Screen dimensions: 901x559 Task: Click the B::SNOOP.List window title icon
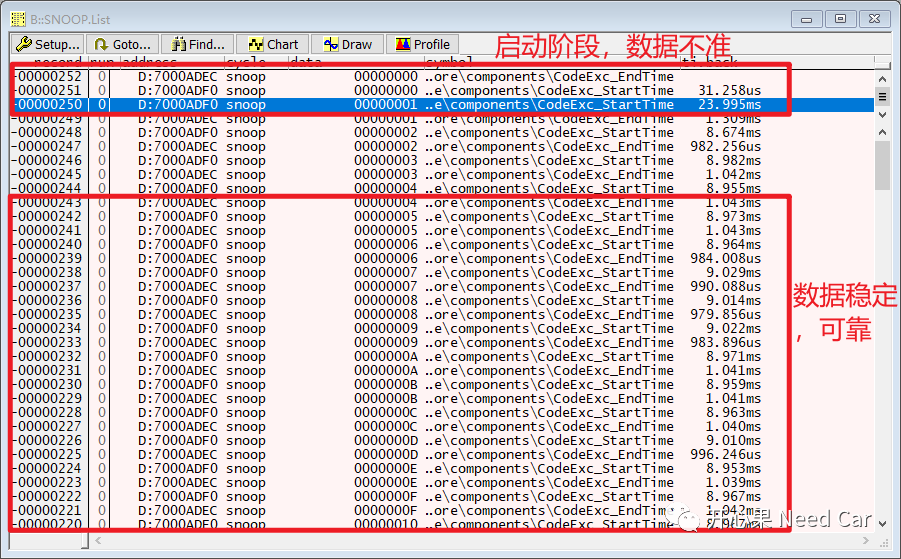18,17
